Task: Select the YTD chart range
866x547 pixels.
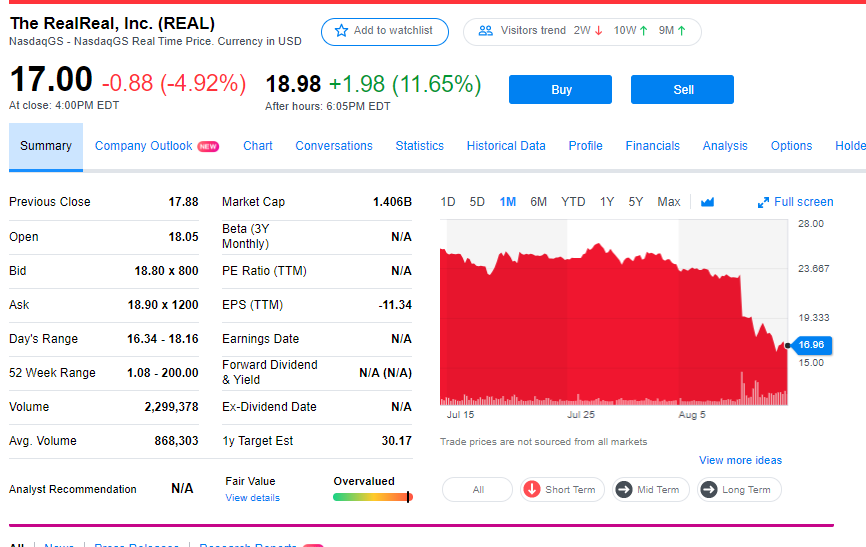Action: (573, 202)
